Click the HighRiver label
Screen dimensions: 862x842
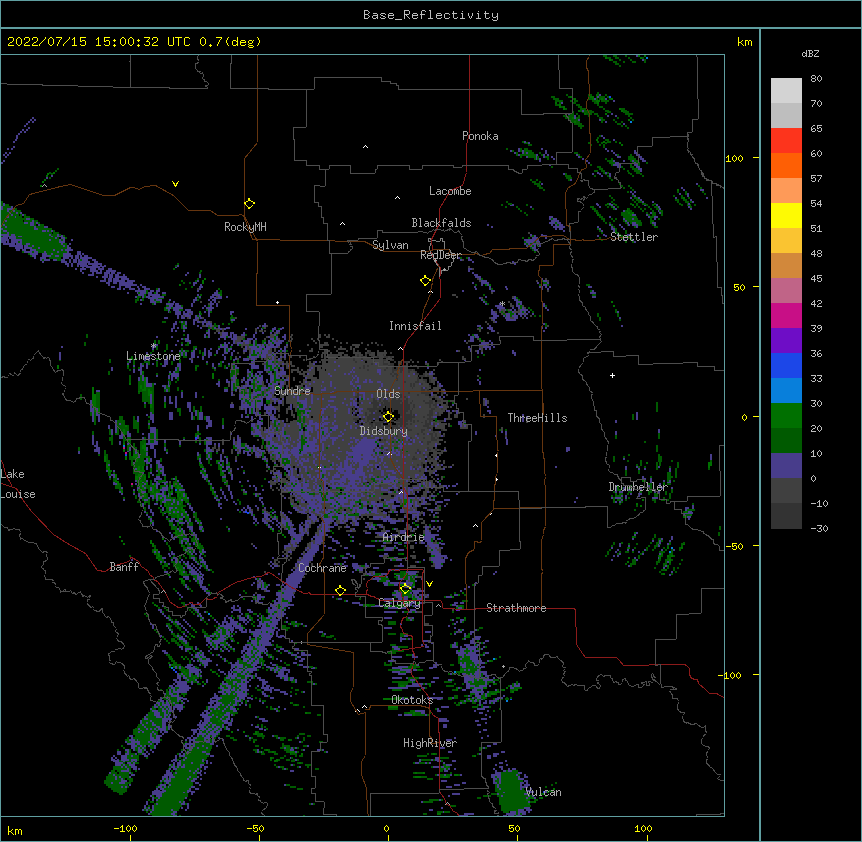click(430, 743)
